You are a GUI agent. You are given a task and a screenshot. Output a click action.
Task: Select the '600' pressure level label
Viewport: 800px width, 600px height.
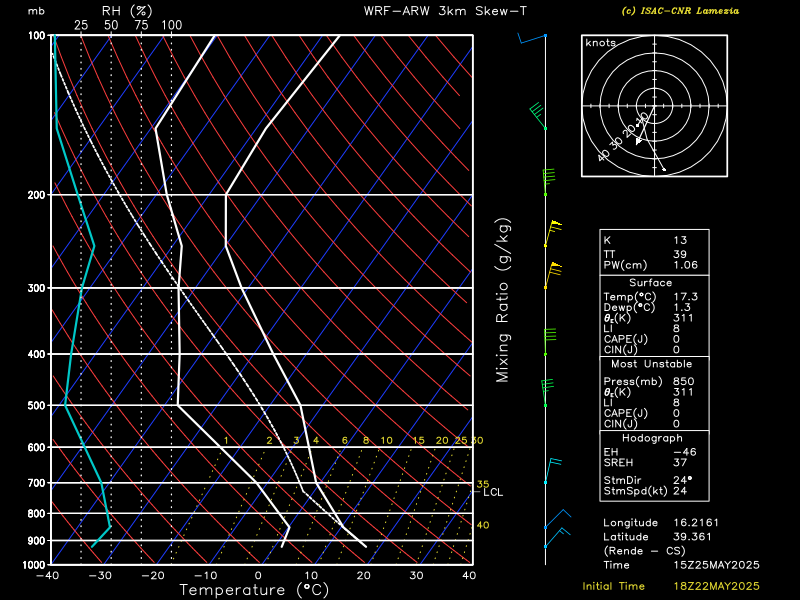36,447
